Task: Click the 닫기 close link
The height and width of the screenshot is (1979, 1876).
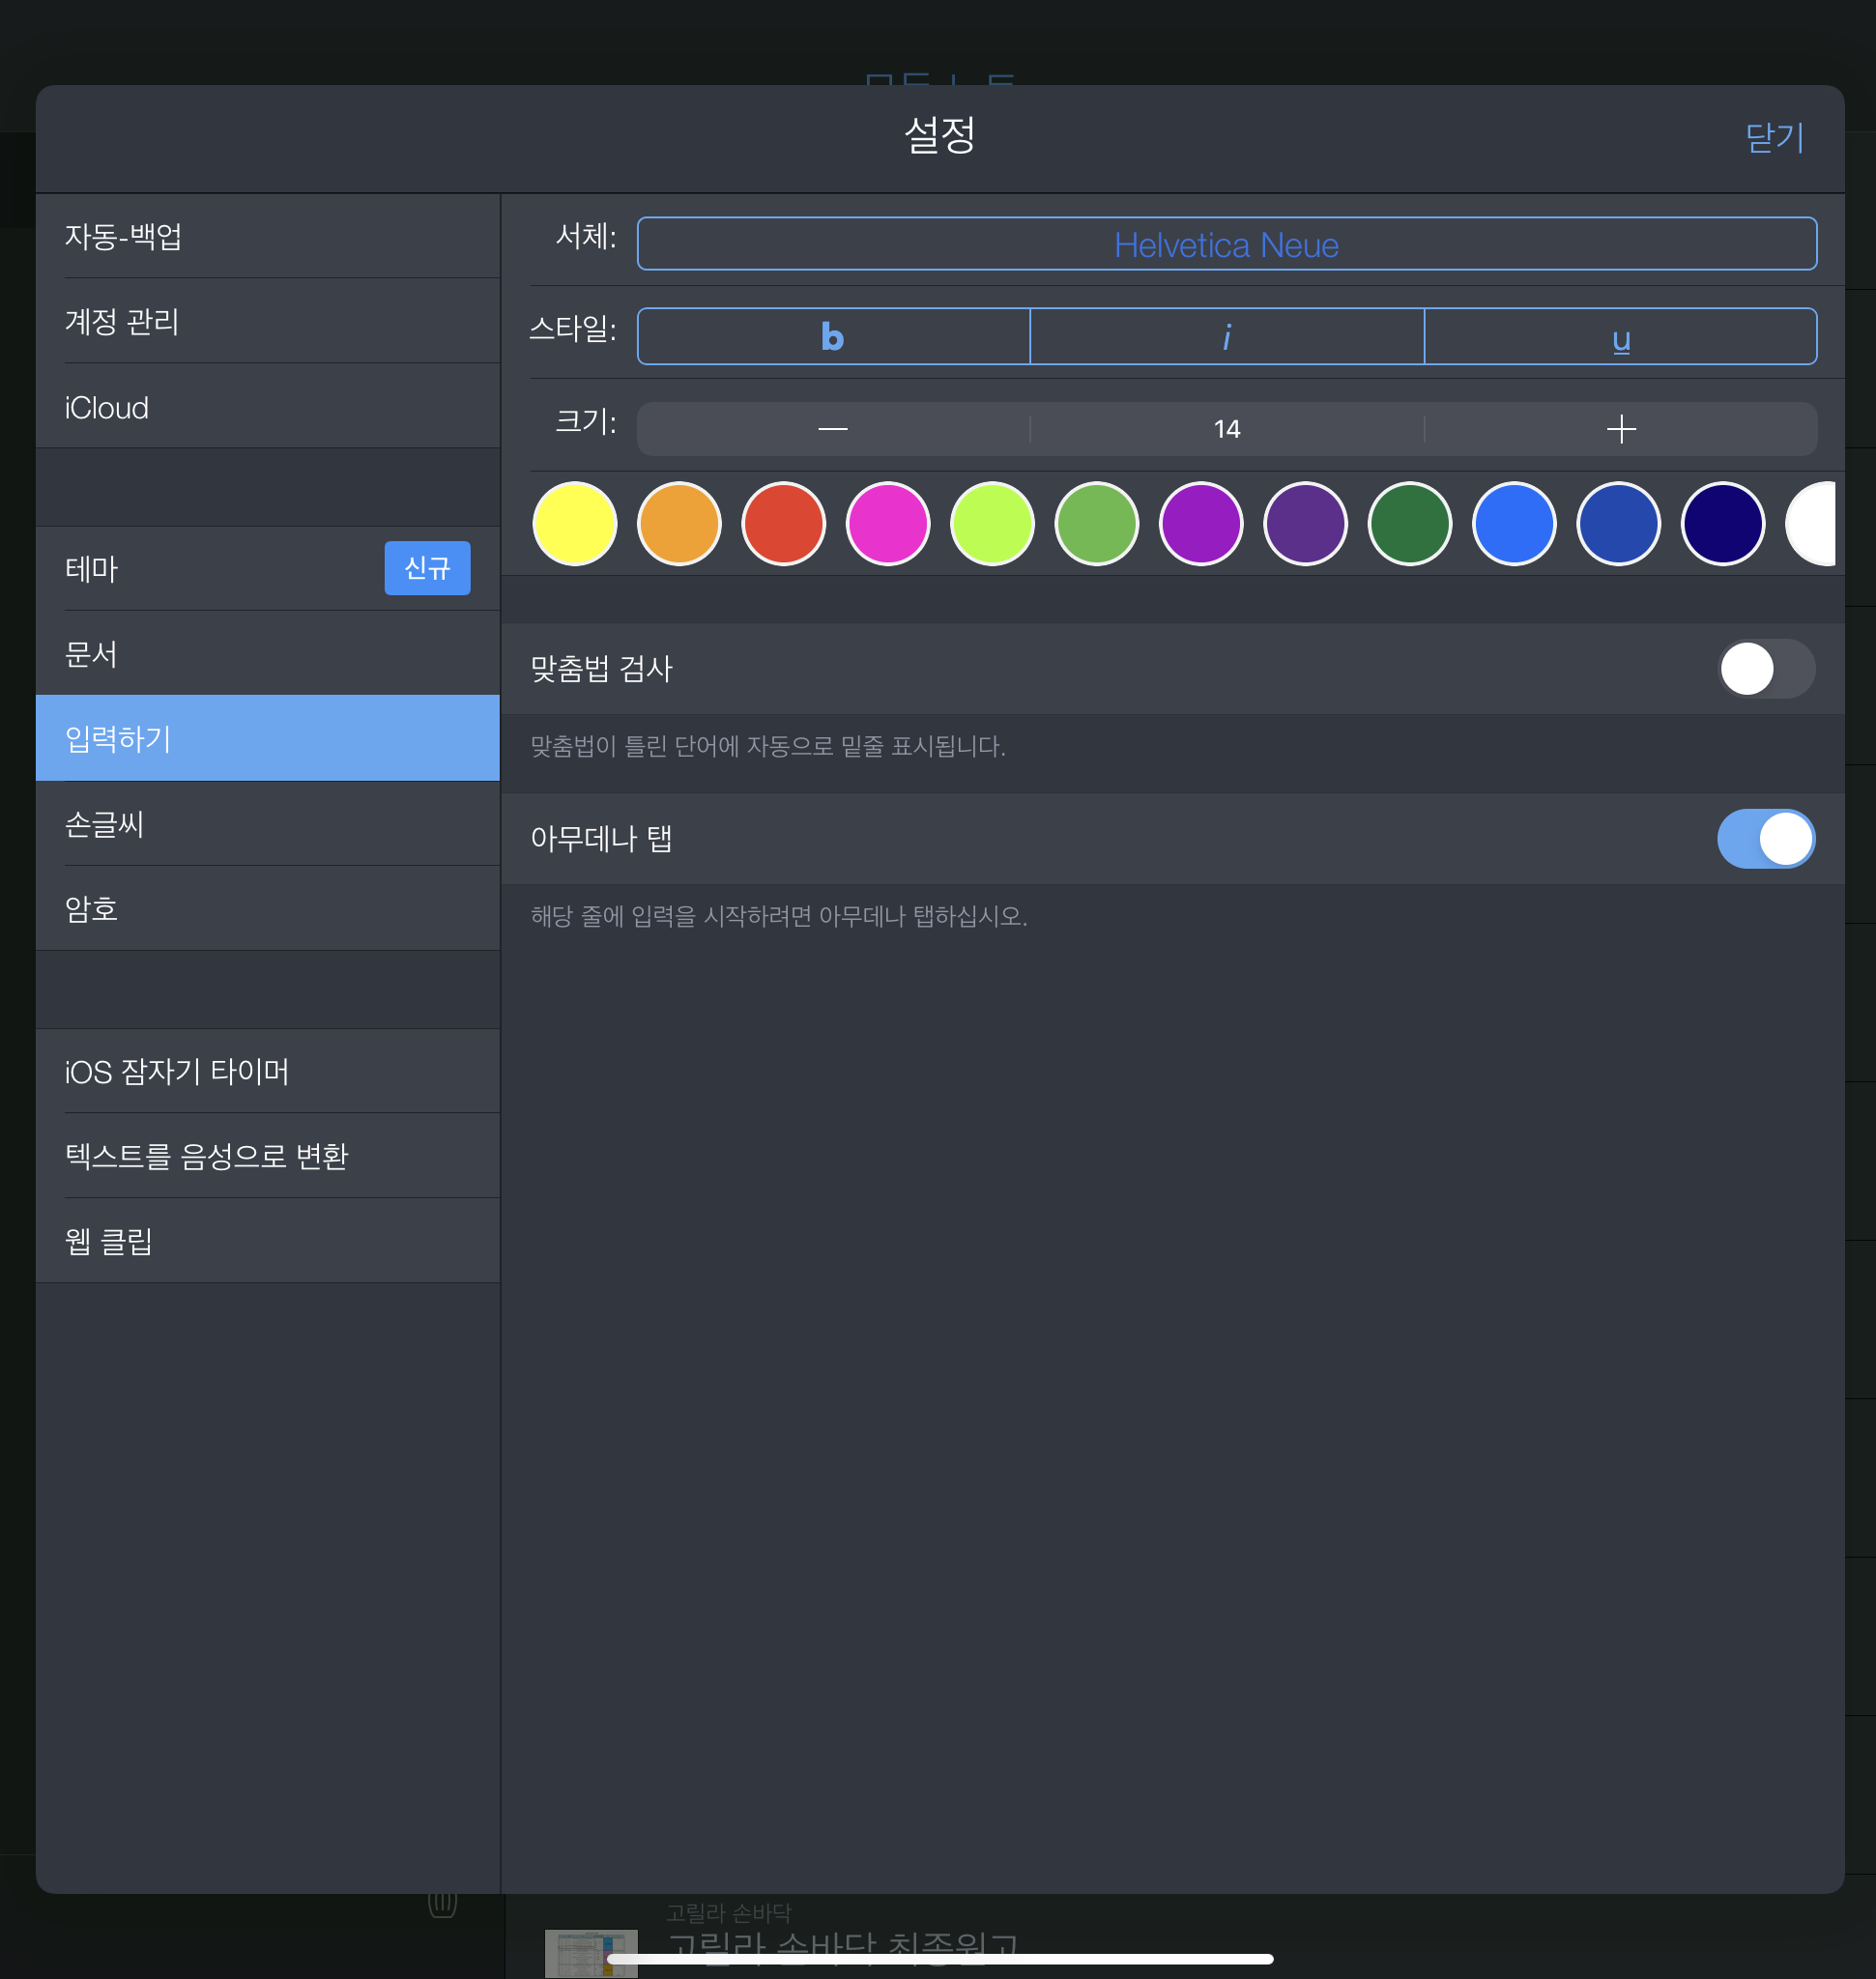Action: pyautogui.click(x=1773, y=137)
